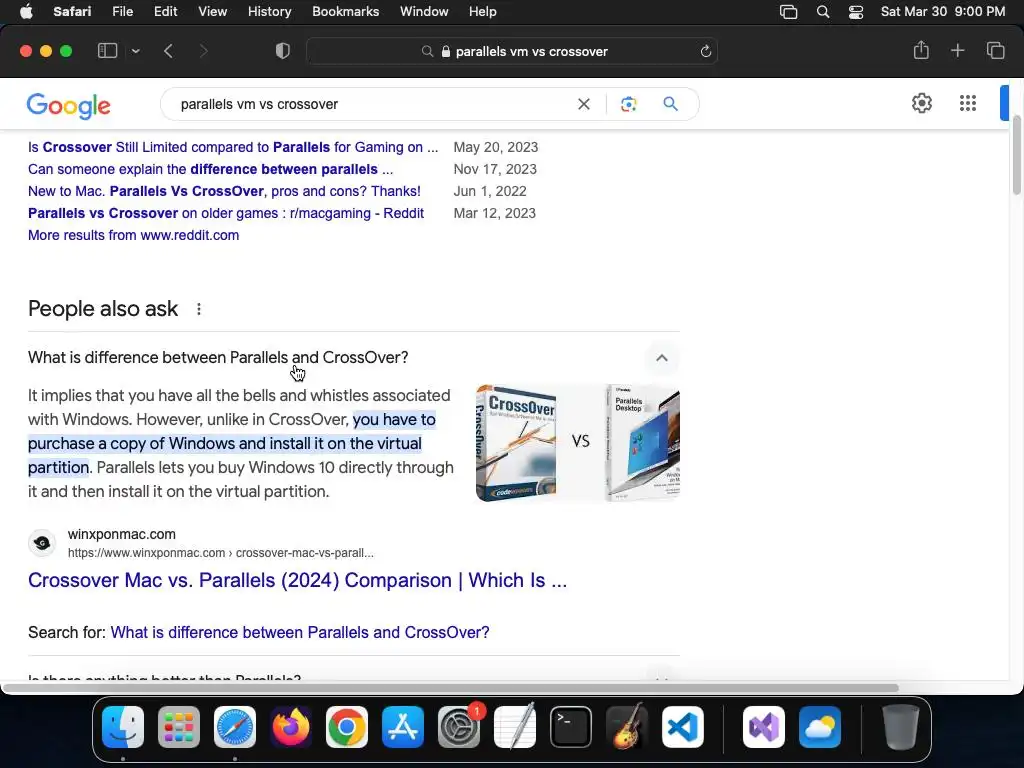Open People also ask options dots
The image size is (1024, 768).
tap(199, 309)
